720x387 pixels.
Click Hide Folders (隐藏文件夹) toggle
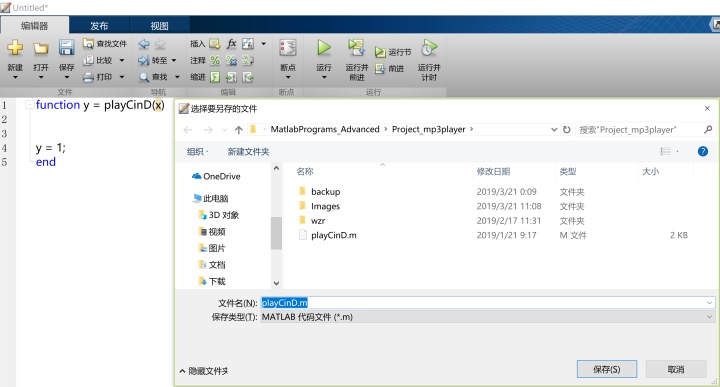pyautogui.click(x=204, y=371)
